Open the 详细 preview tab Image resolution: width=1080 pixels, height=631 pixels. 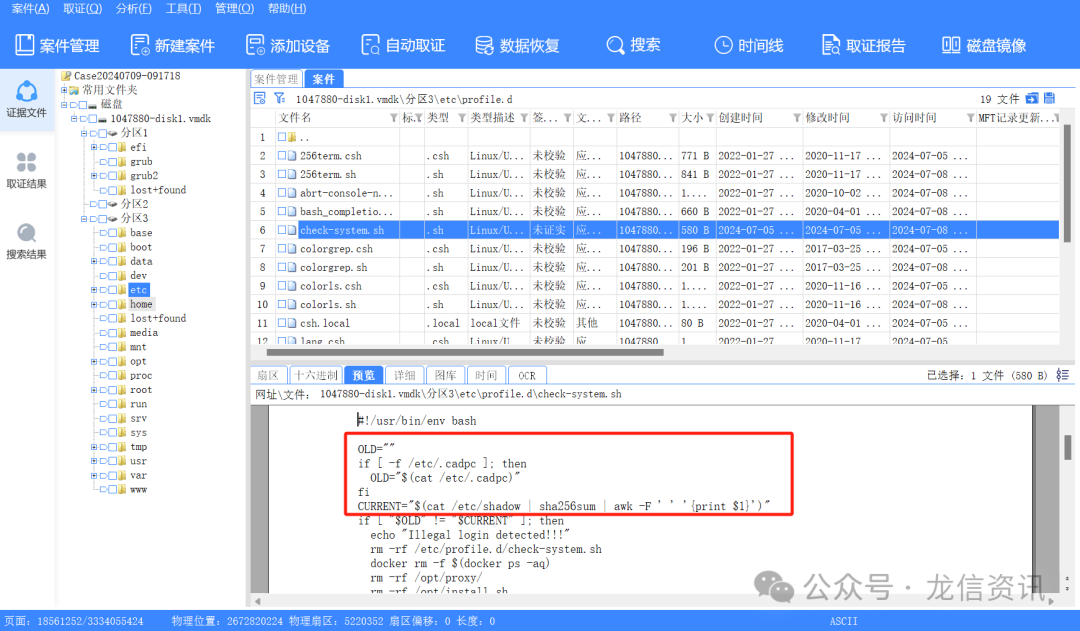pyautogui.click(x=405, y=375)
